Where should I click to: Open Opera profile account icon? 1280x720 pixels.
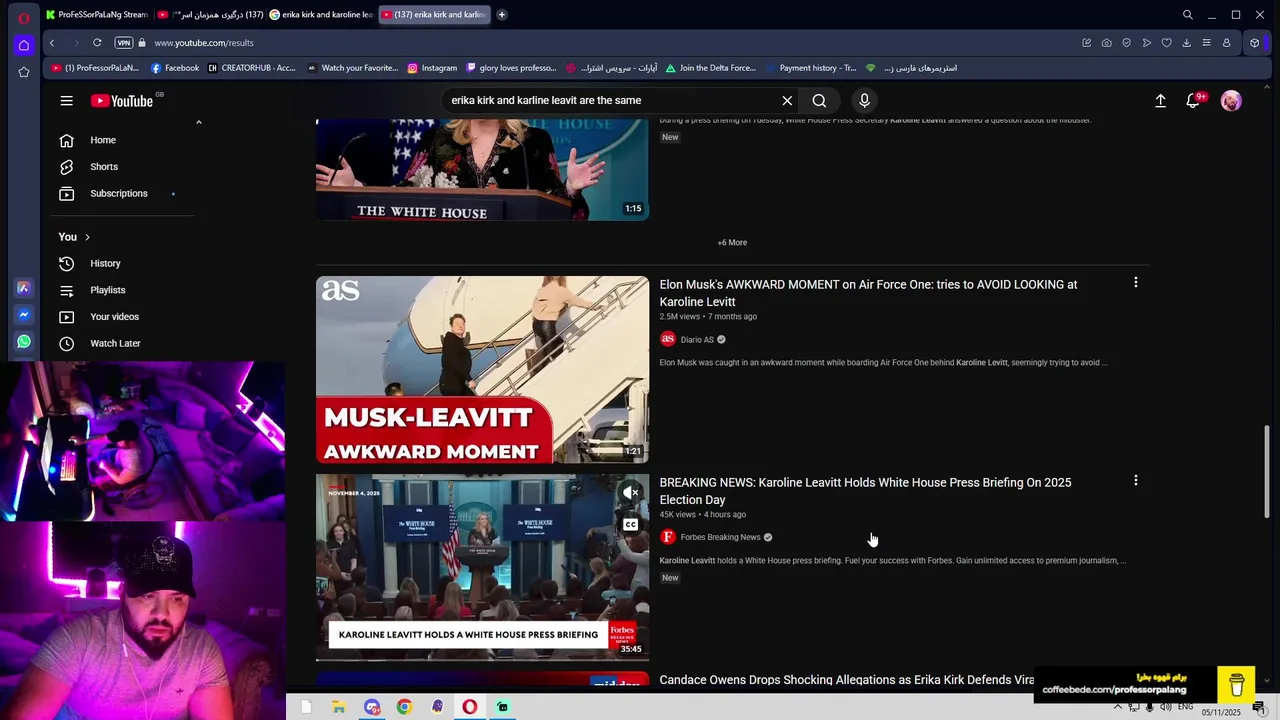click(1226, 43)
